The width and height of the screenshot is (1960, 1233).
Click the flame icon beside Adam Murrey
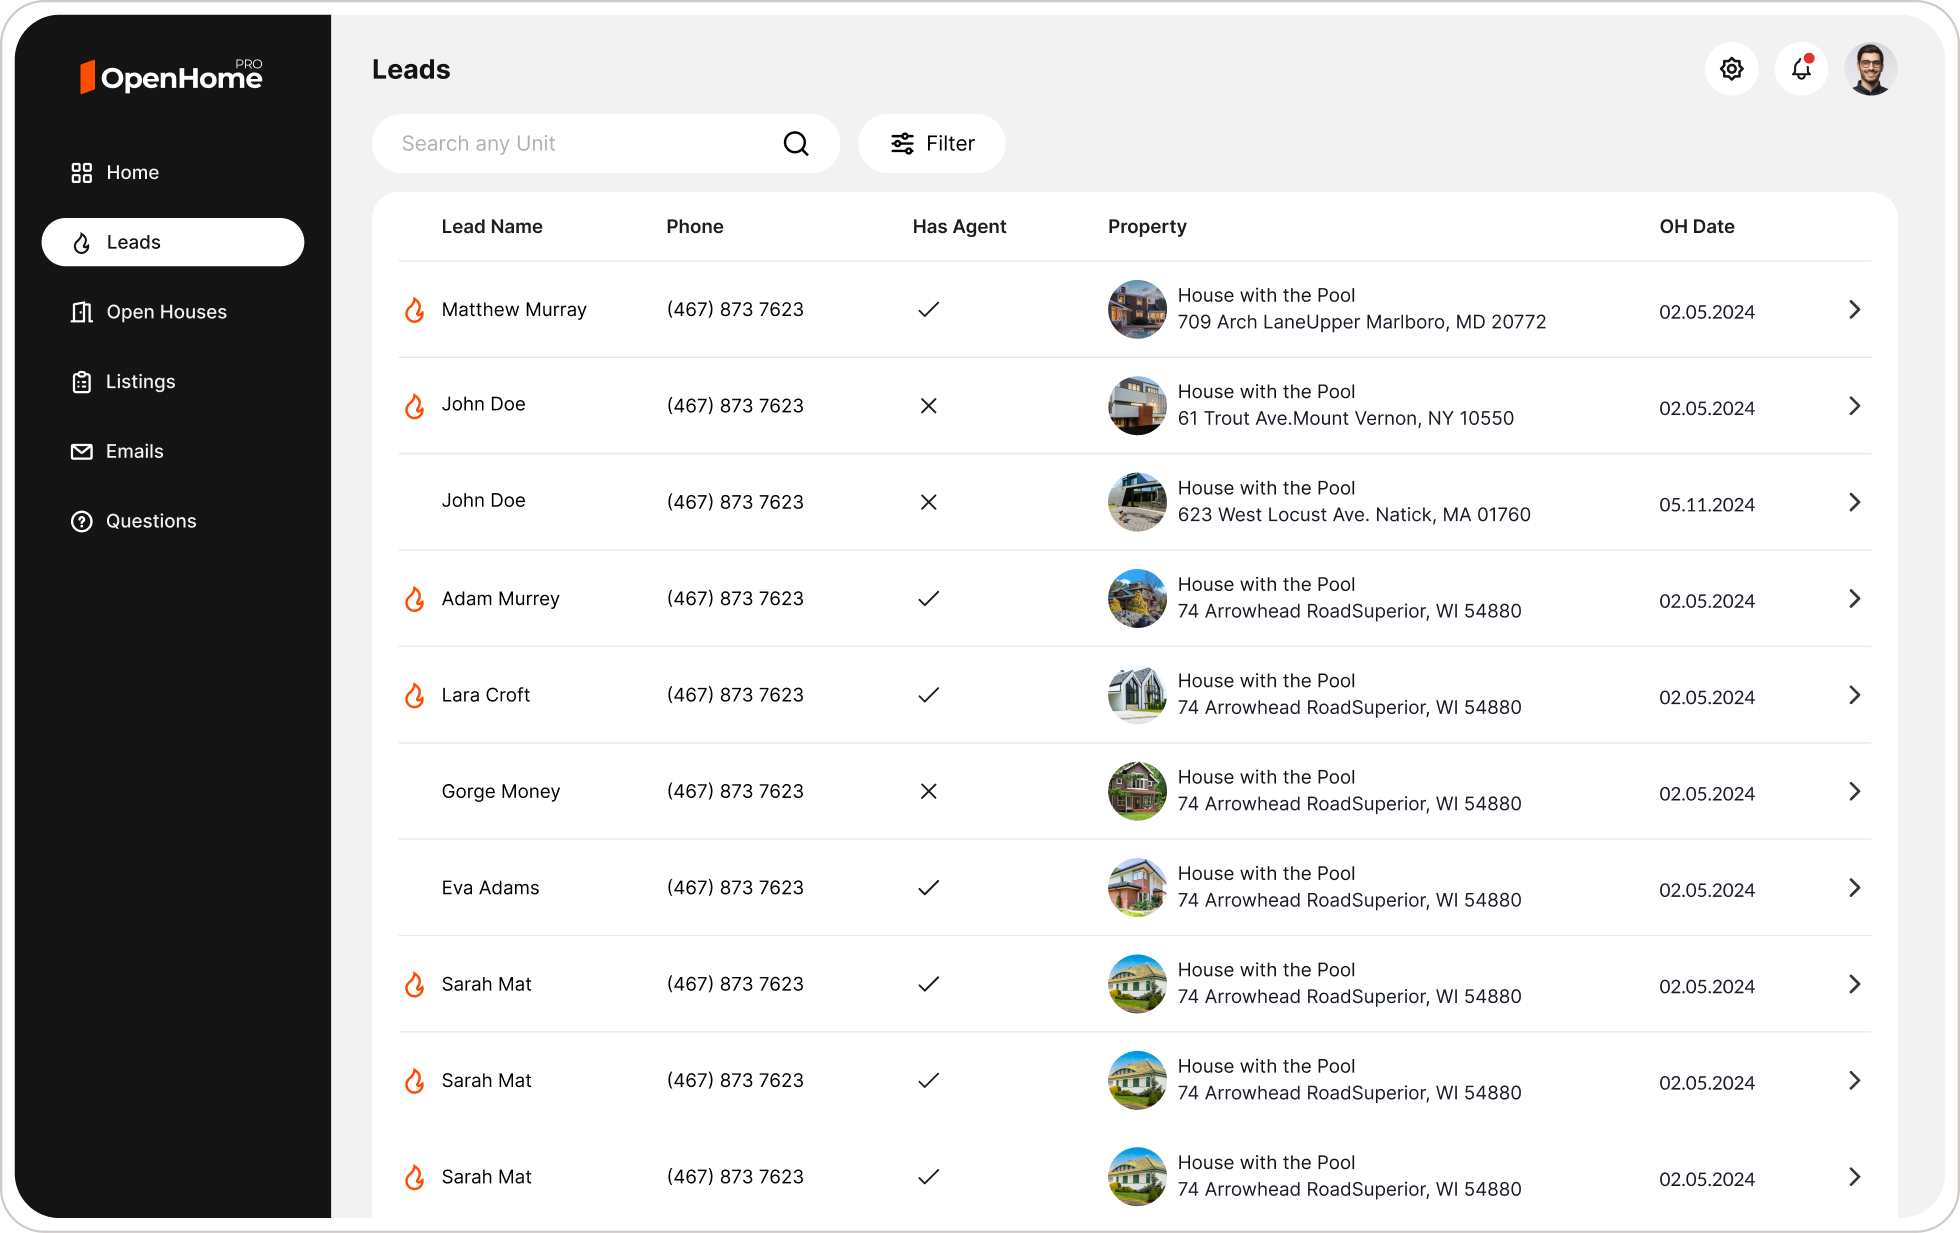point(414,599)
